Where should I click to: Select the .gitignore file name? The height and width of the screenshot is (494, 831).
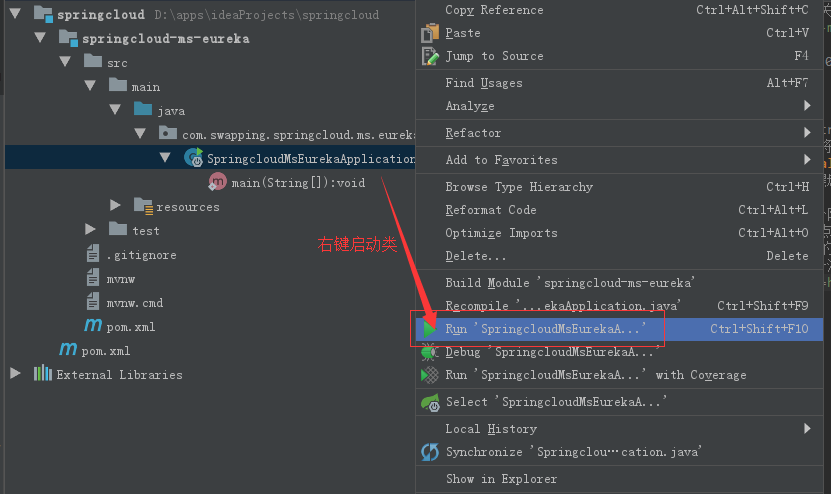[x=142, y=255]
